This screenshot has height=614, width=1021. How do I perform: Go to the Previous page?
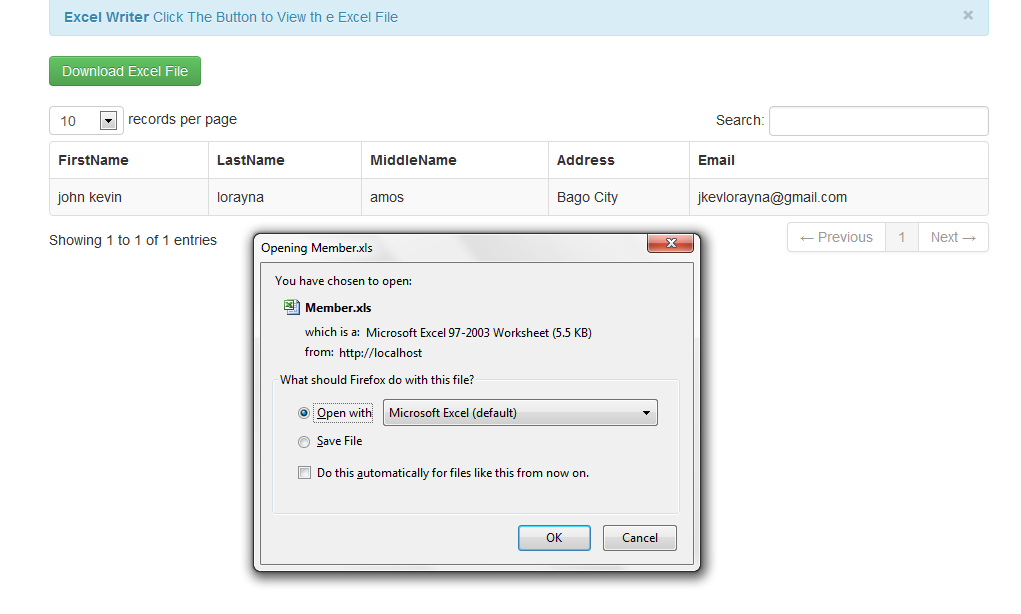point(836,237)
